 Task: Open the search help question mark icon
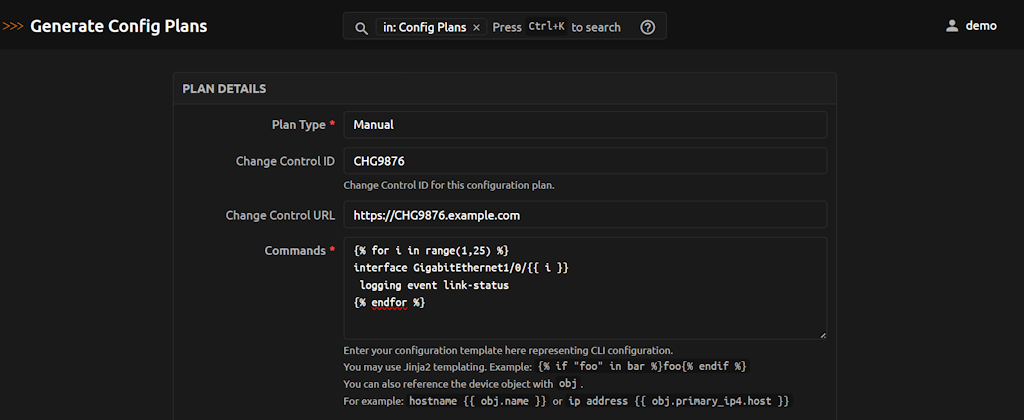click(x=647, y=27)
